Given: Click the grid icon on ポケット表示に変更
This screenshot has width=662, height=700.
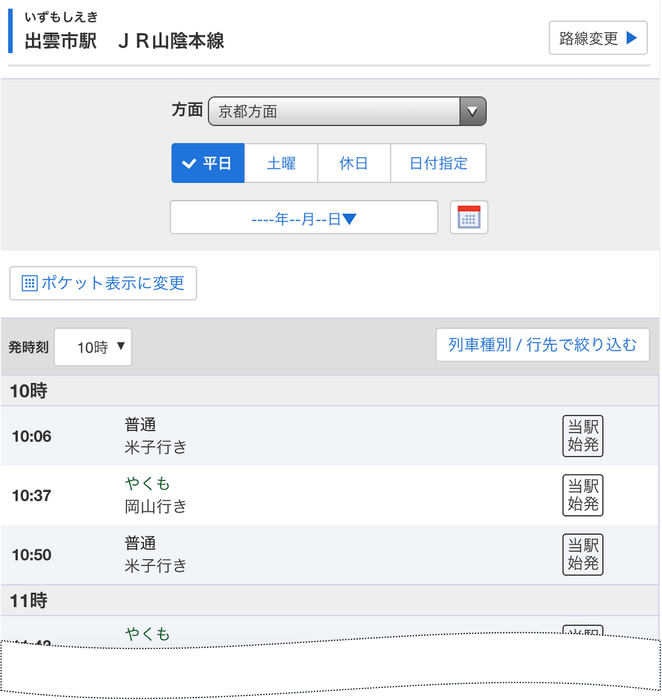Looking at the screenshot, I should click(29, 283).
